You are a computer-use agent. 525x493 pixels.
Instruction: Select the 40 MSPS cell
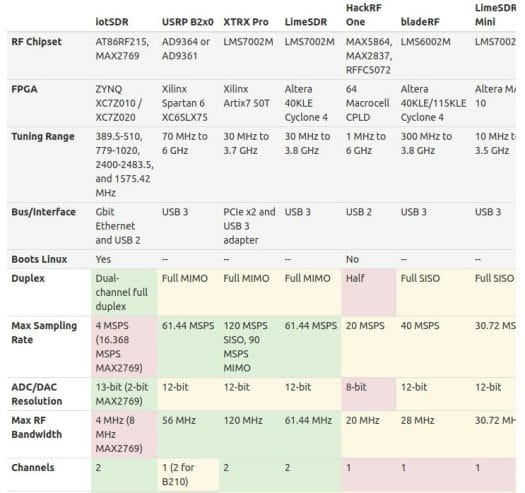[433, 347]
